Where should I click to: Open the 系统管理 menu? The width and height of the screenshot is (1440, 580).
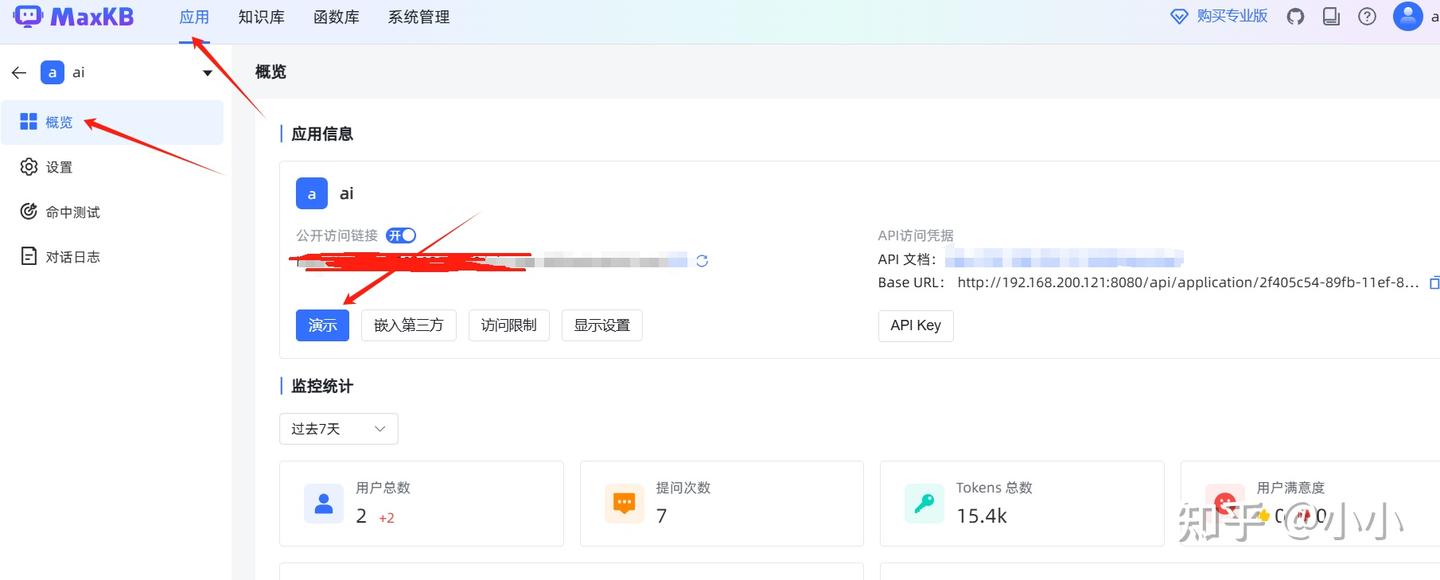419,17
